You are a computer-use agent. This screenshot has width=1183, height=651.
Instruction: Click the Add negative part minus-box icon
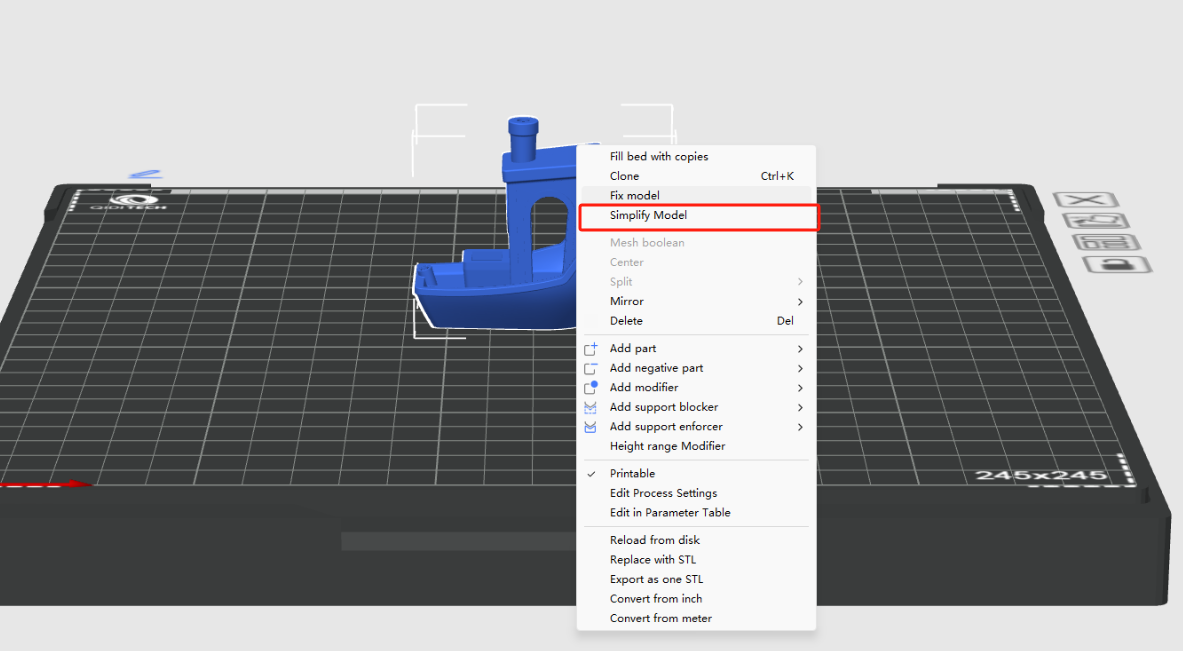pos(590,368)
